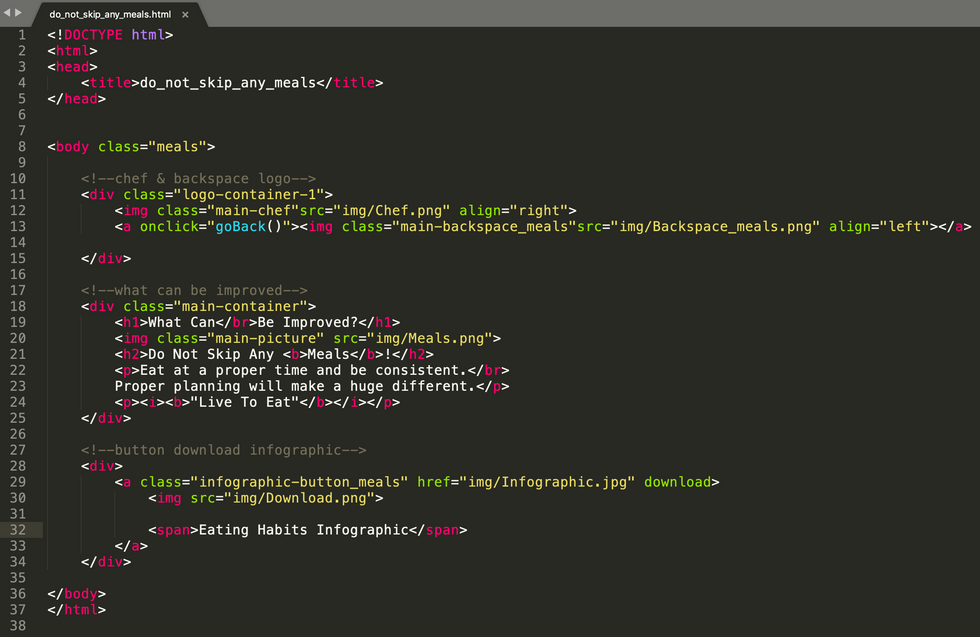The width and height of the screenshot is (980, 637).
Task: Go to previous tab with left arrow
Action: pos(7,13)
